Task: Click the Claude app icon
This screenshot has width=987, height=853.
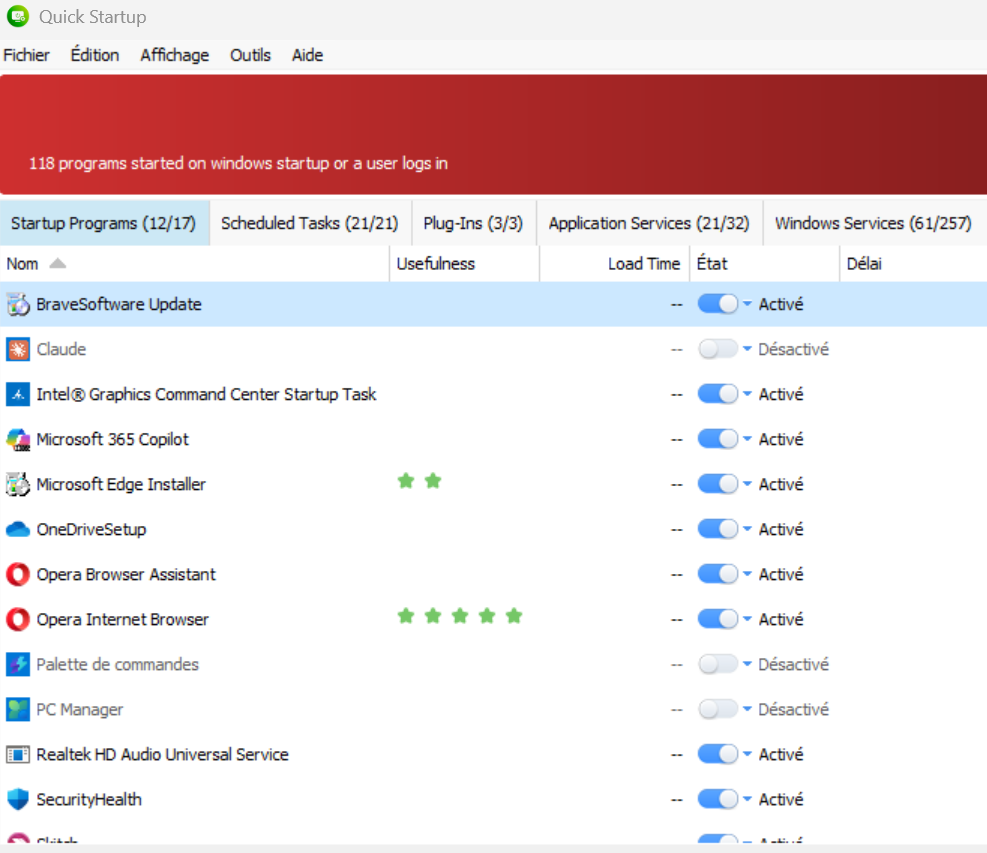Action: (x=18, y=349)
